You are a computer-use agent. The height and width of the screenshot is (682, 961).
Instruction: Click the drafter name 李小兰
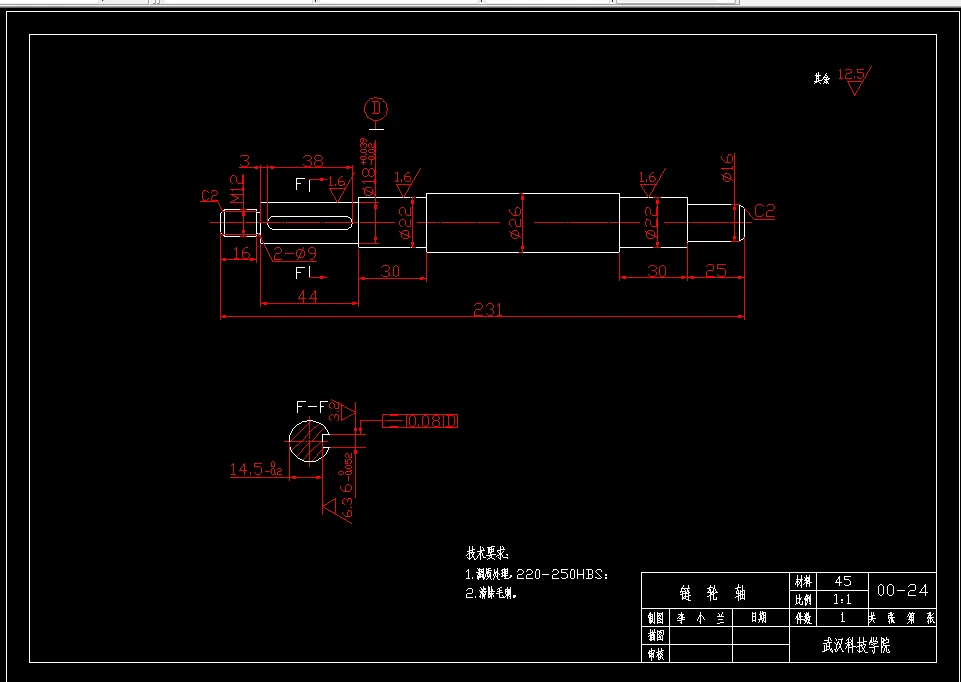pos(701,618)
